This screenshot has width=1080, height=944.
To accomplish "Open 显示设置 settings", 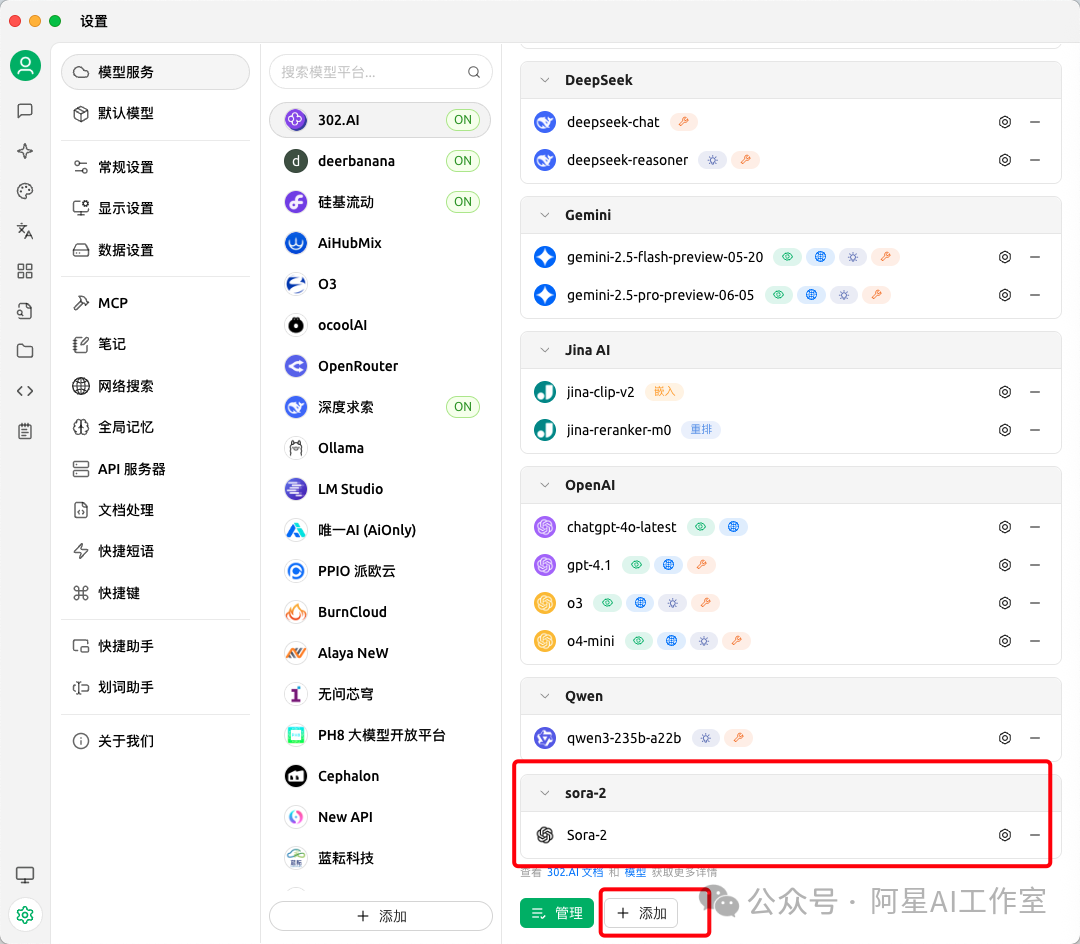I will point(156,208).
